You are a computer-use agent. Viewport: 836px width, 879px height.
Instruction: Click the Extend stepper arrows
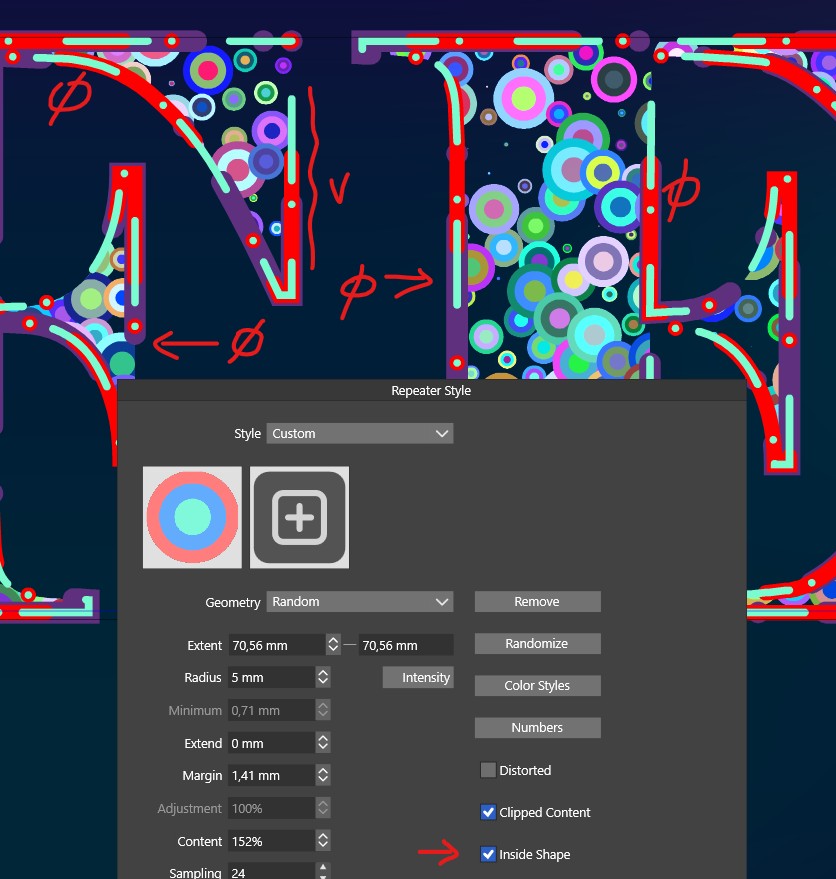[x=323, y=744]
